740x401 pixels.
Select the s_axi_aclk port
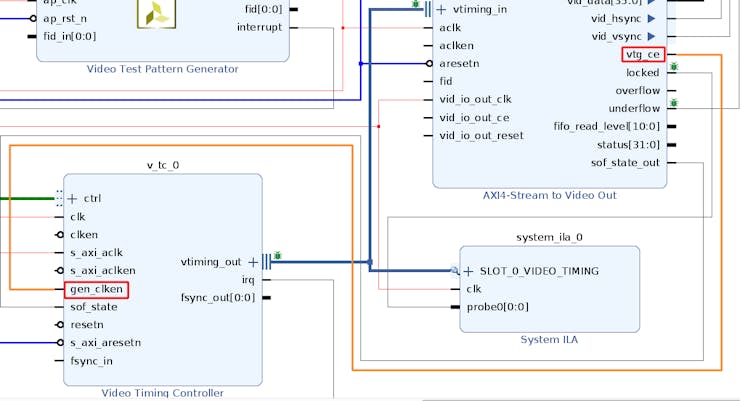(96, 253)
